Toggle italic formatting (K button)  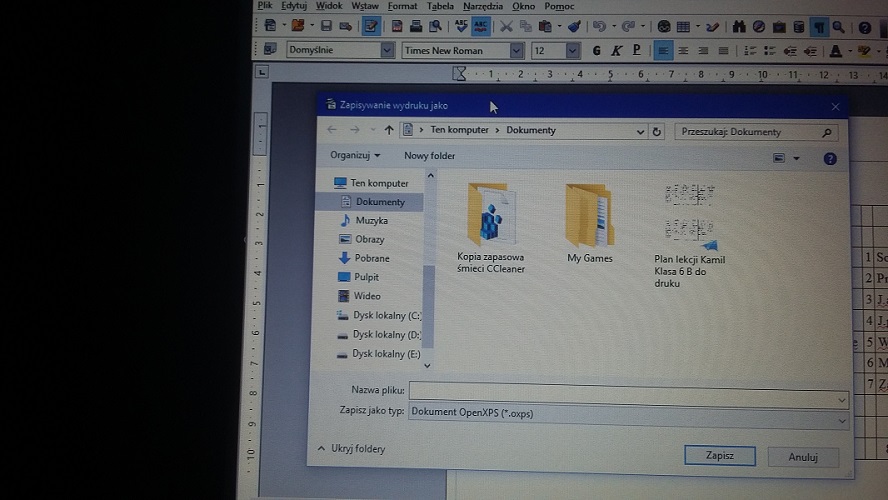pos(617,50)
